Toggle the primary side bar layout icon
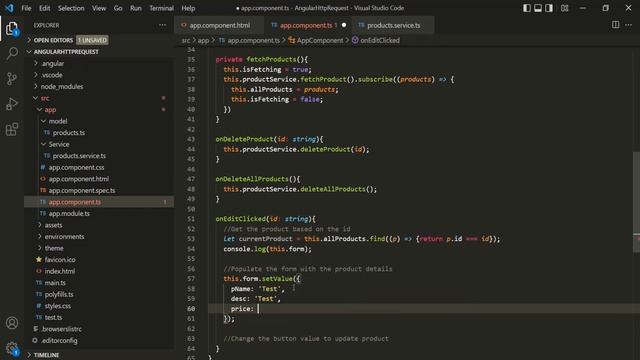Screen dimensions: 640x360 pos(527,8)
